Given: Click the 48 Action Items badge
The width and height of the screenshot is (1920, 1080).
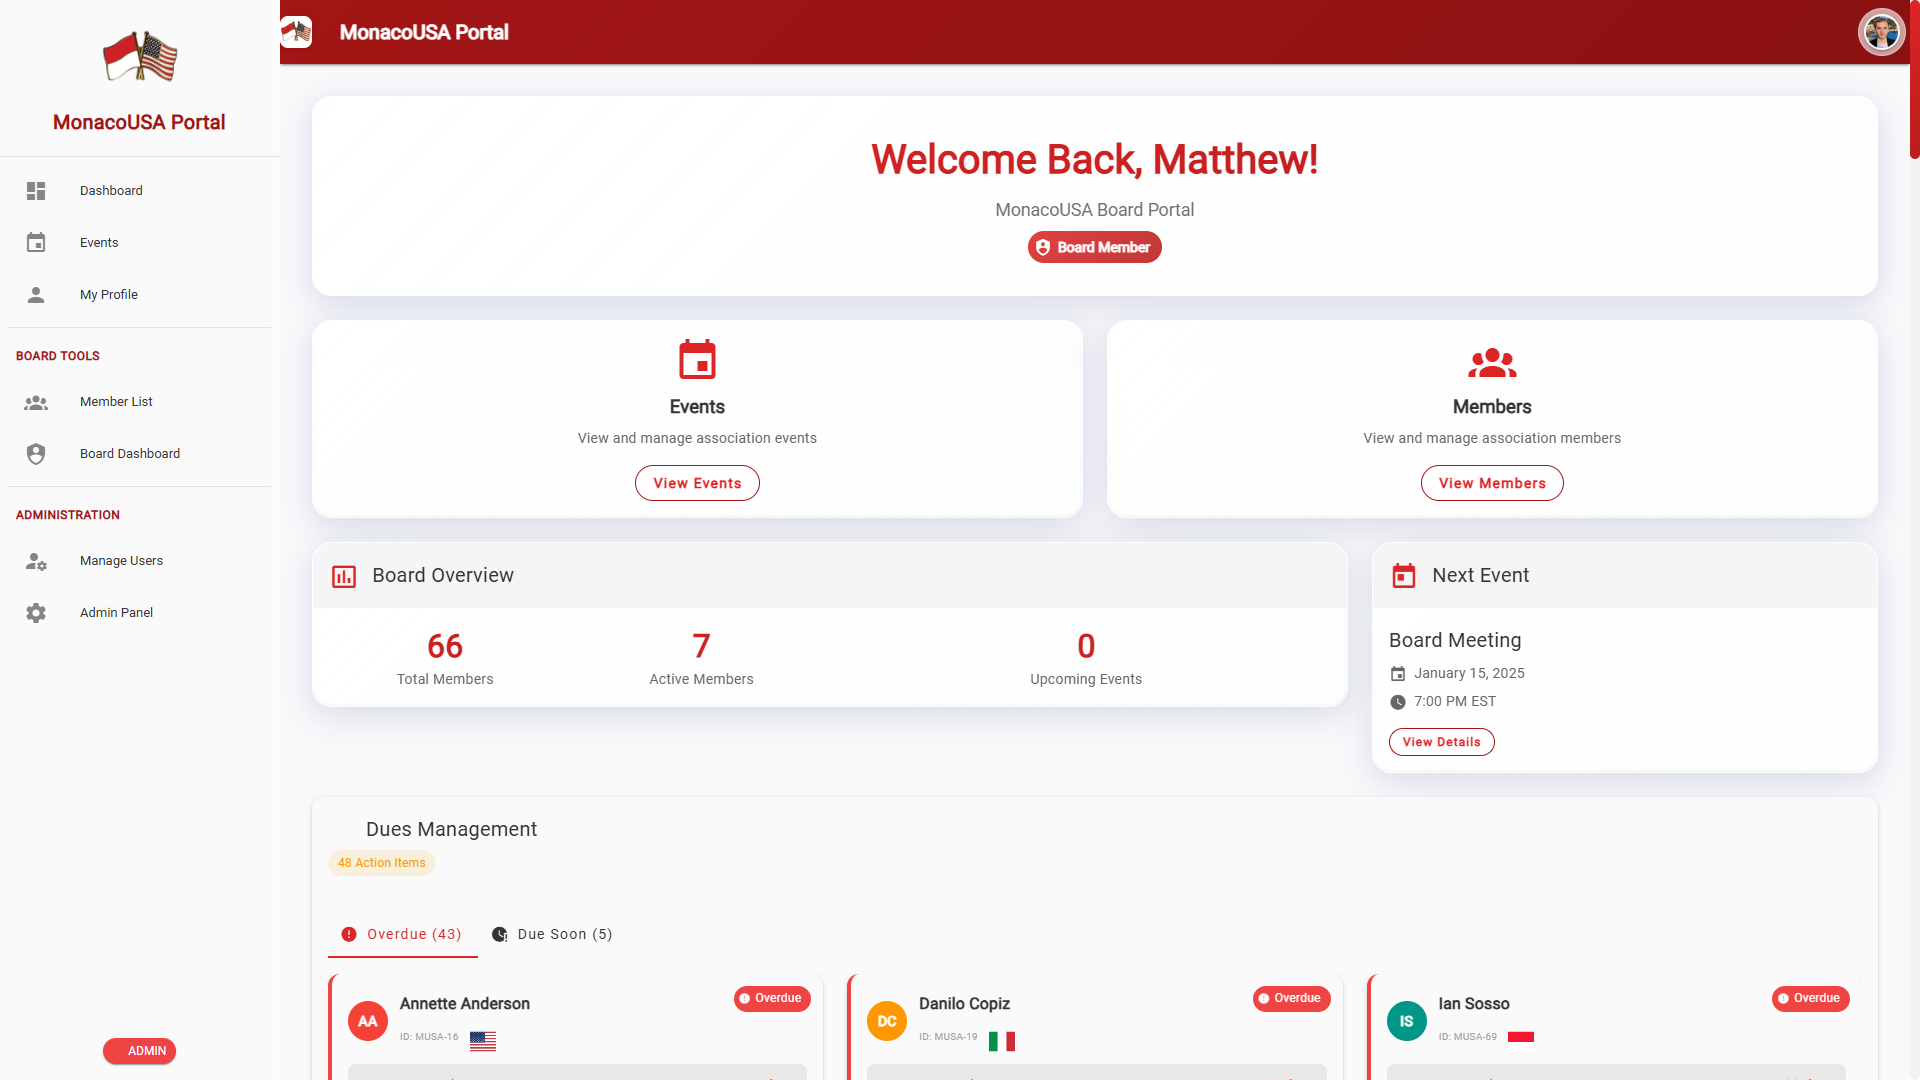Looking at the screenshot, I should [x=381, y=863].
